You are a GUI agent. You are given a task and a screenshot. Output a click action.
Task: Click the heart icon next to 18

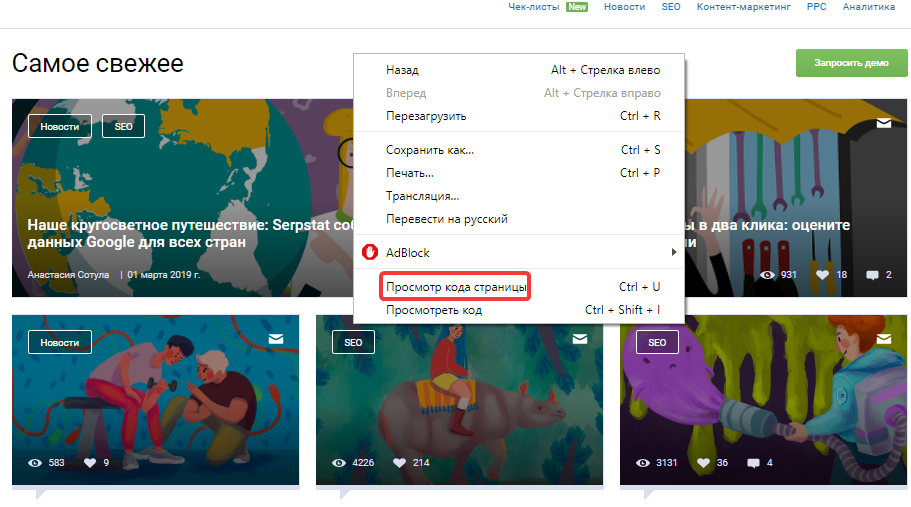click(823, 275)
